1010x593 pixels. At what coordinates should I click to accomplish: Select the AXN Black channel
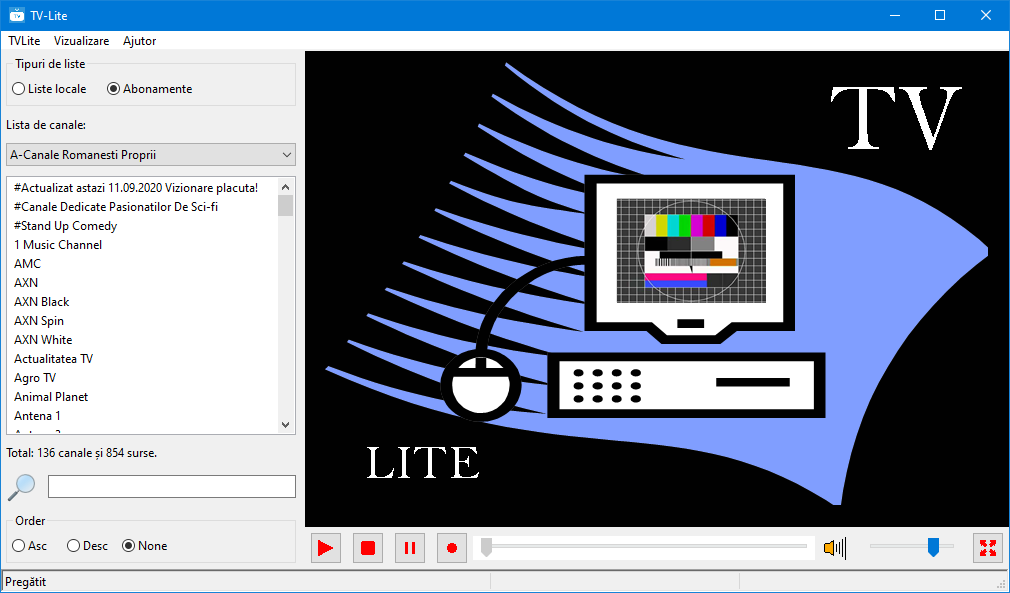click(x=142, y=302)
